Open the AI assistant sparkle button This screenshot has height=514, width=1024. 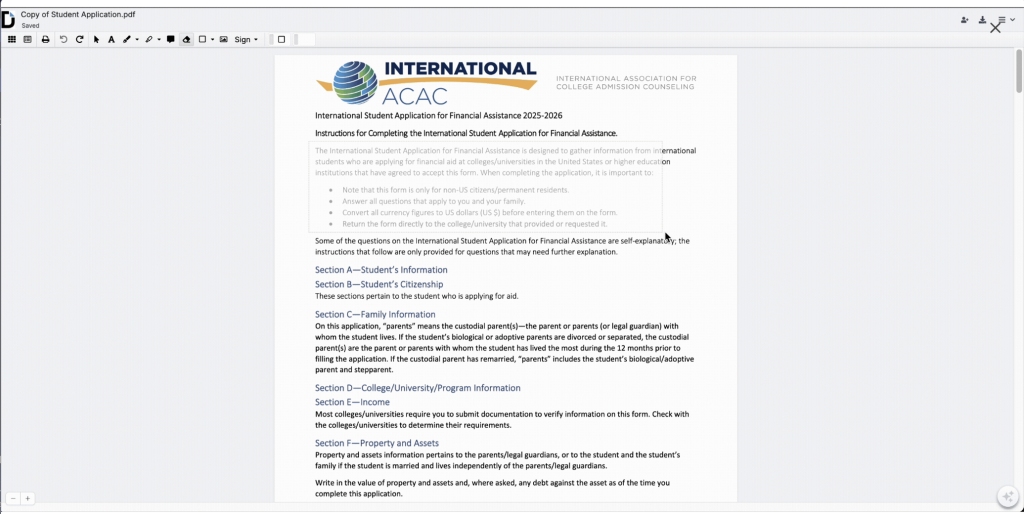pos(1008,497)
